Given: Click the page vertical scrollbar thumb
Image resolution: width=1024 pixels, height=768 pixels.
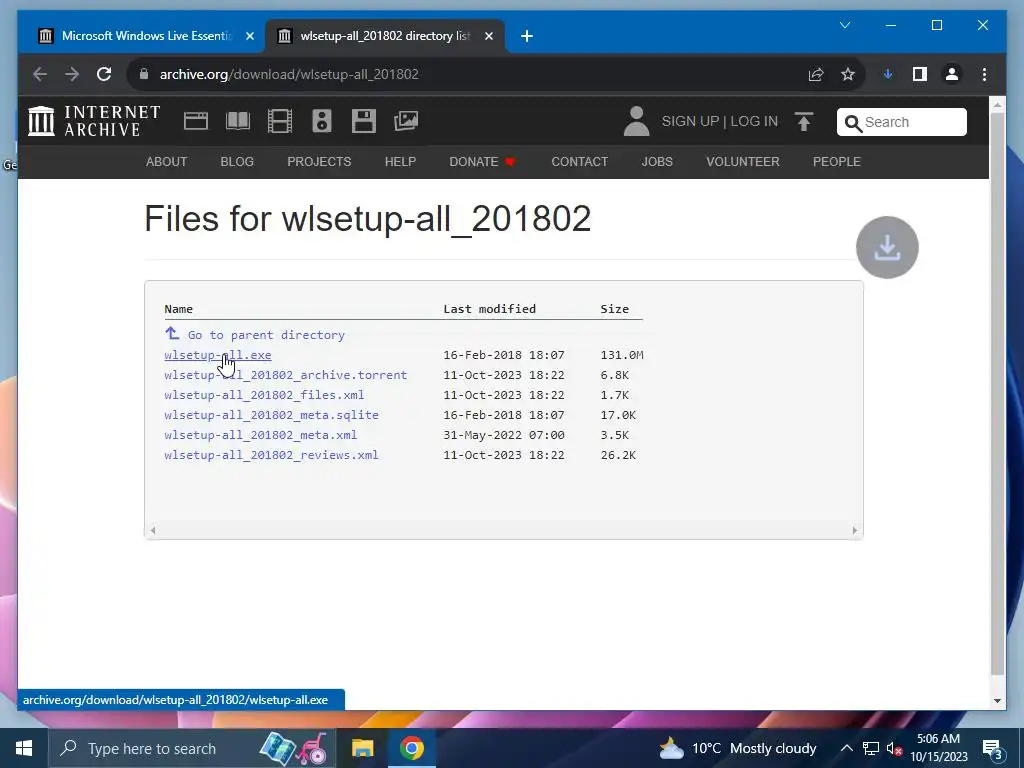Looking at the screenshot, I should pos(997,394).
